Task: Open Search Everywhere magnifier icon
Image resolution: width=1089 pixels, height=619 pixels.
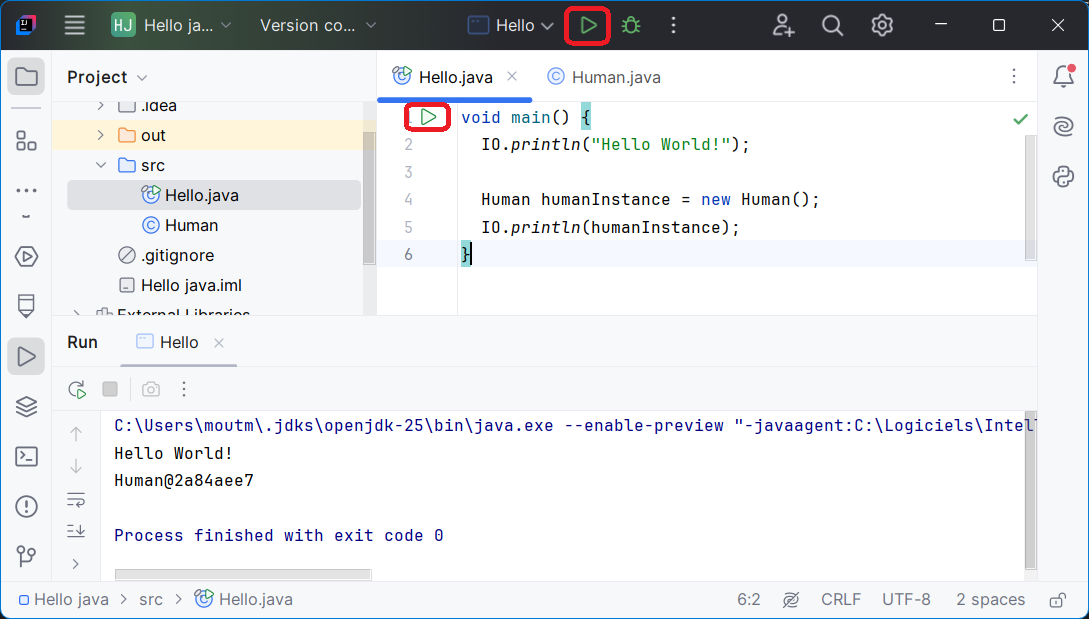Action: coord(832,25)
